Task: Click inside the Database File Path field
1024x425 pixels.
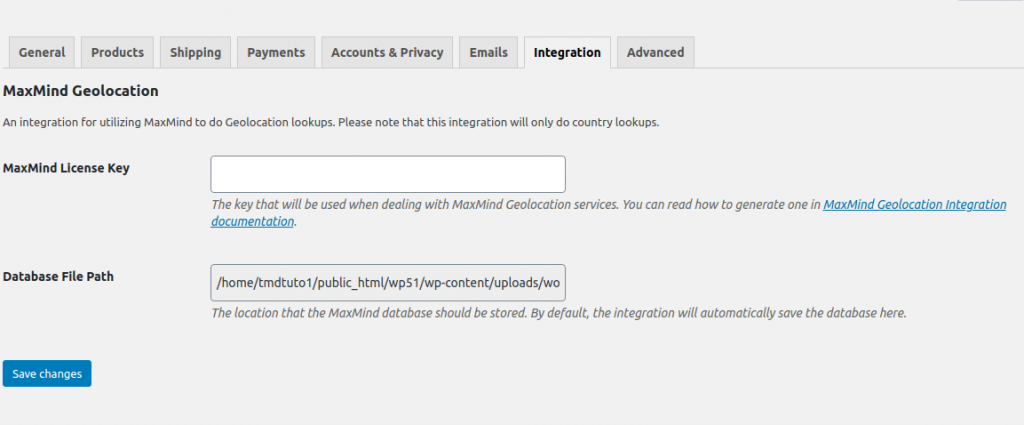Action: 388,283
